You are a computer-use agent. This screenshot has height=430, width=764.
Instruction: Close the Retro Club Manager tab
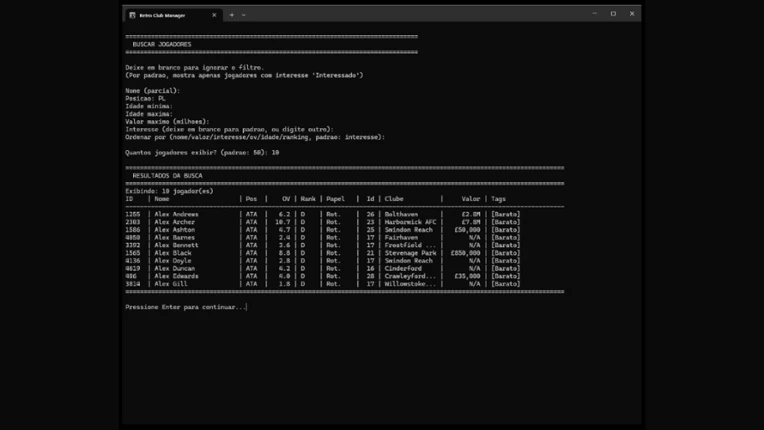(214, 15)
